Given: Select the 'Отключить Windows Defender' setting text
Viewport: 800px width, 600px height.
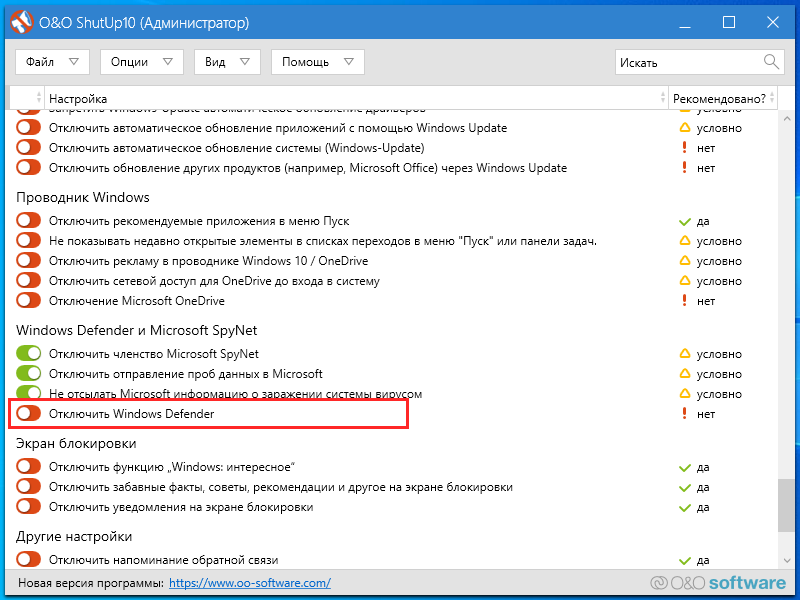Looking at the screenshot, I should pyautogui.click(x=132, y=414).
